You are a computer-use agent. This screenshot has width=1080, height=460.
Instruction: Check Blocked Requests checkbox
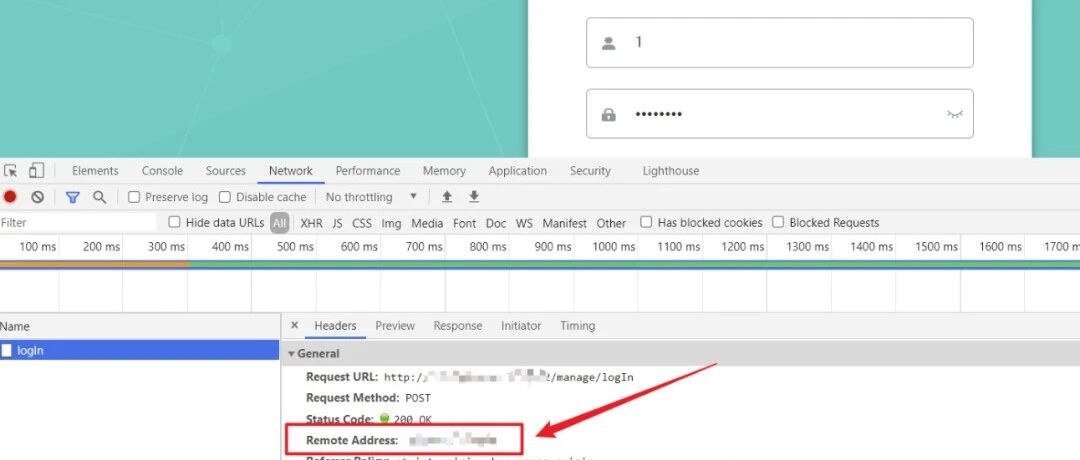tap(778, 222)
